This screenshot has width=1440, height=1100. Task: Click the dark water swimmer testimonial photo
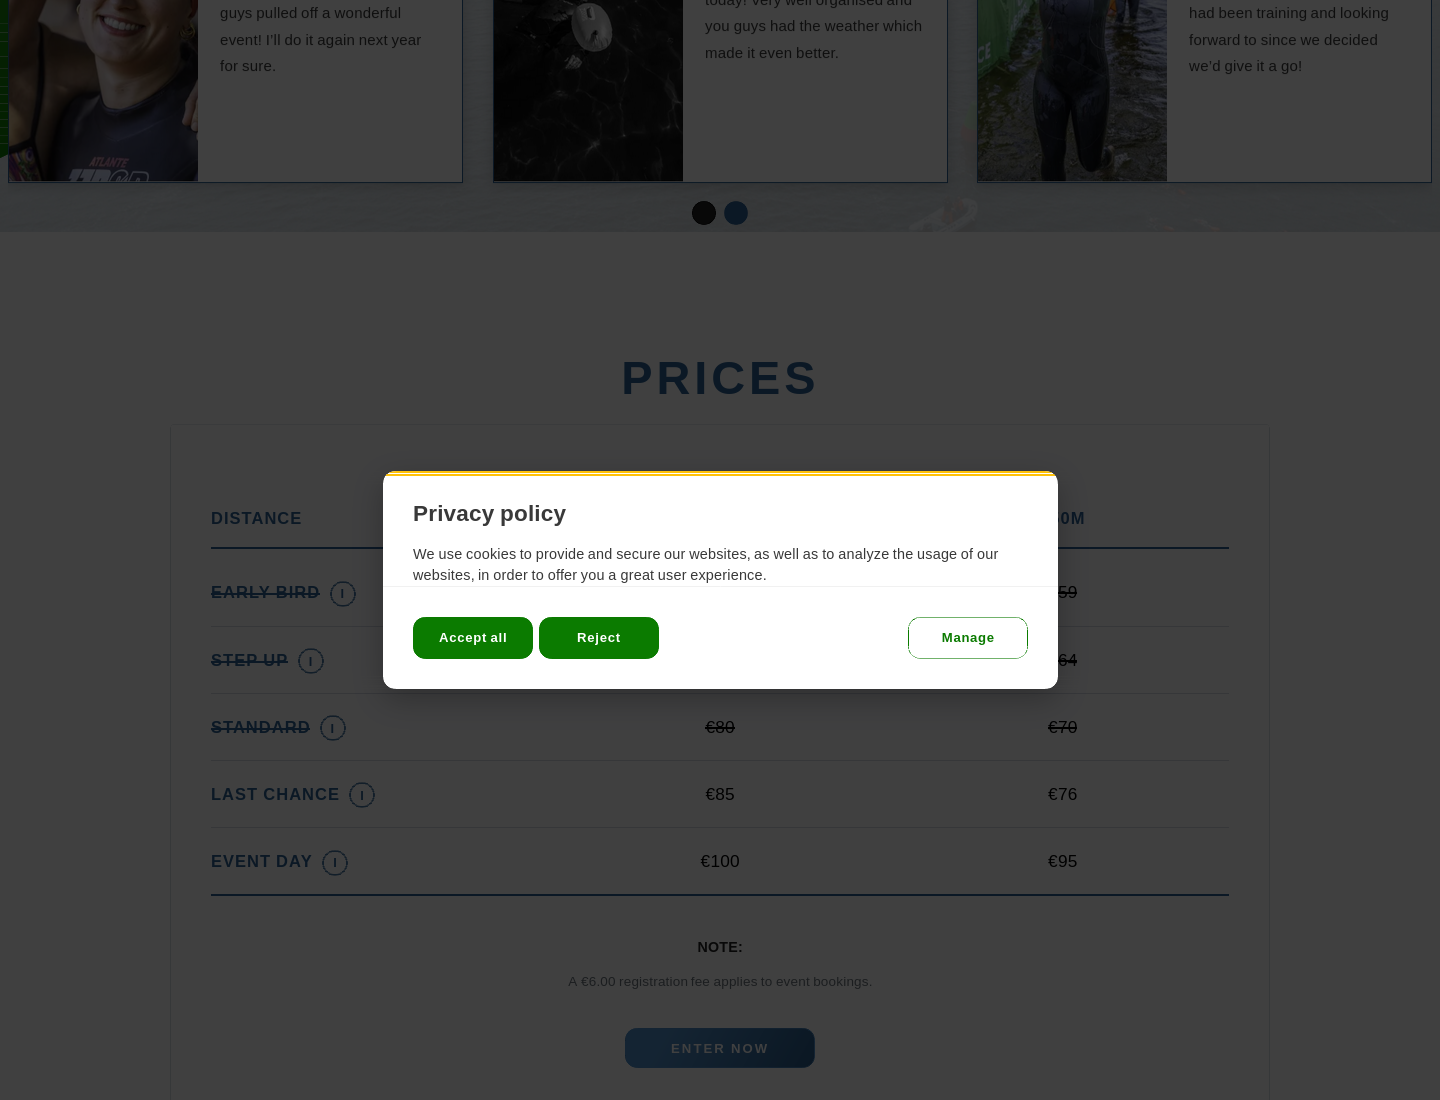[588, 90]
